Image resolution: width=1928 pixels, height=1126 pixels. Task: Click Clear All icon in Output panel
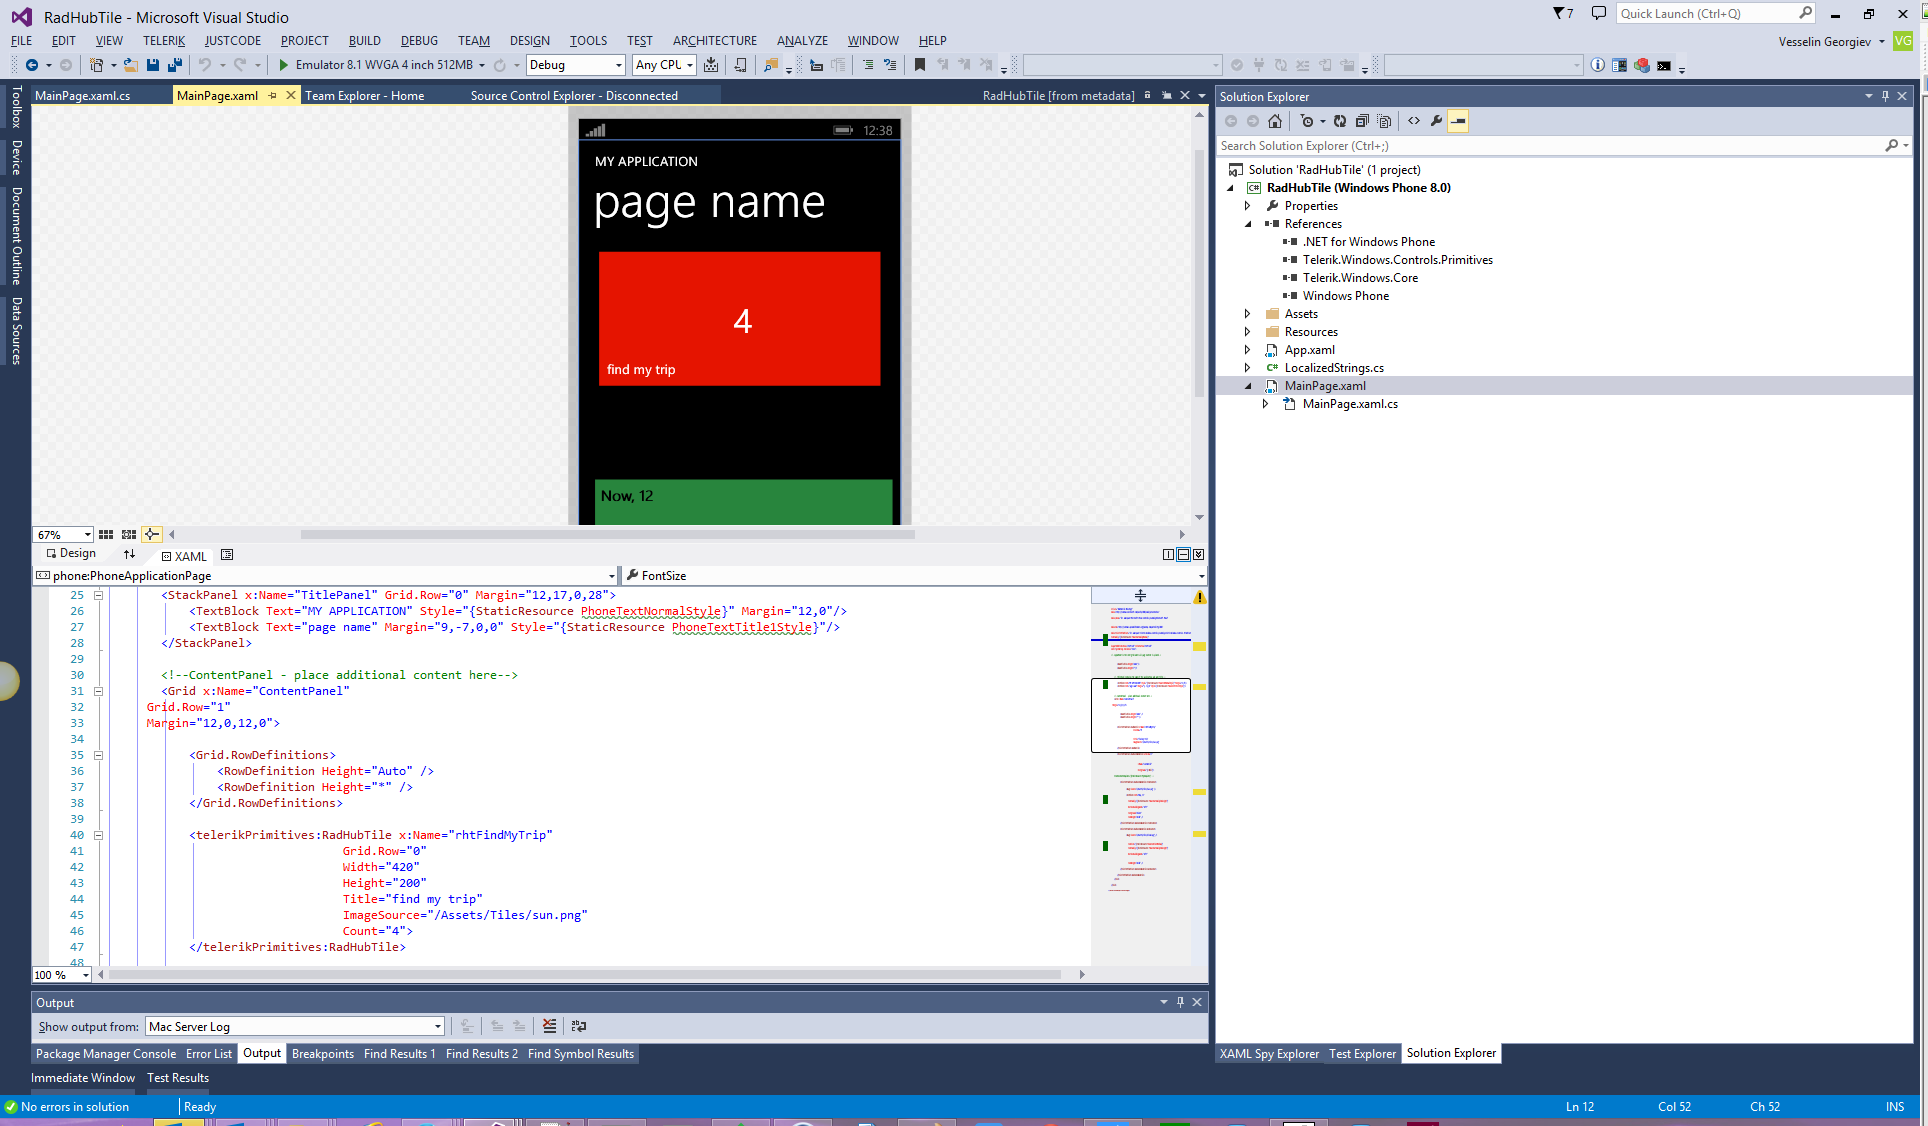(x=549, y=1026)
